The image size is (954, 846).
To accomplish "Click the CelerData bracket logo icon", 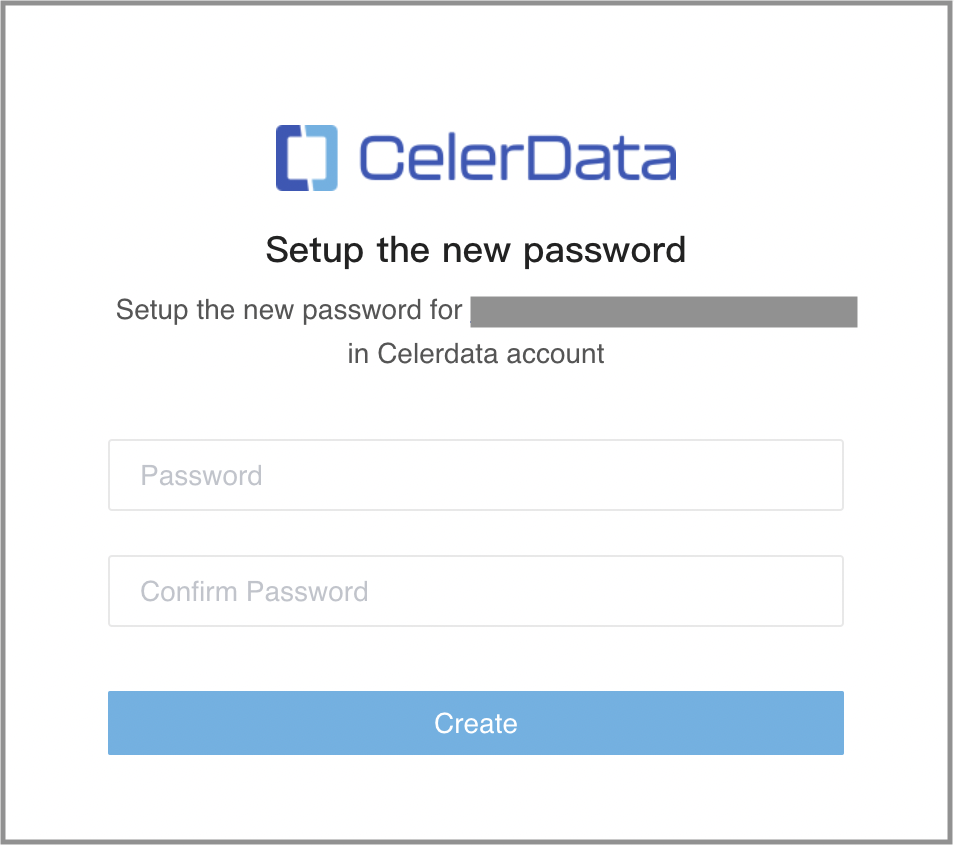I will point(307,158).
